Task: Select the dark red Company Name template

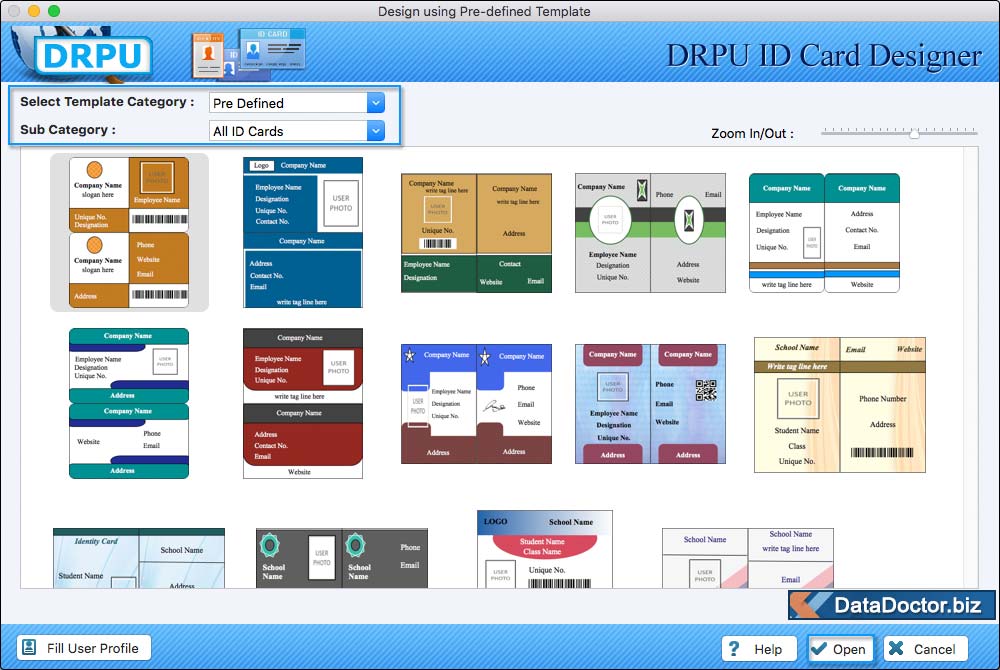Action: 303,404
